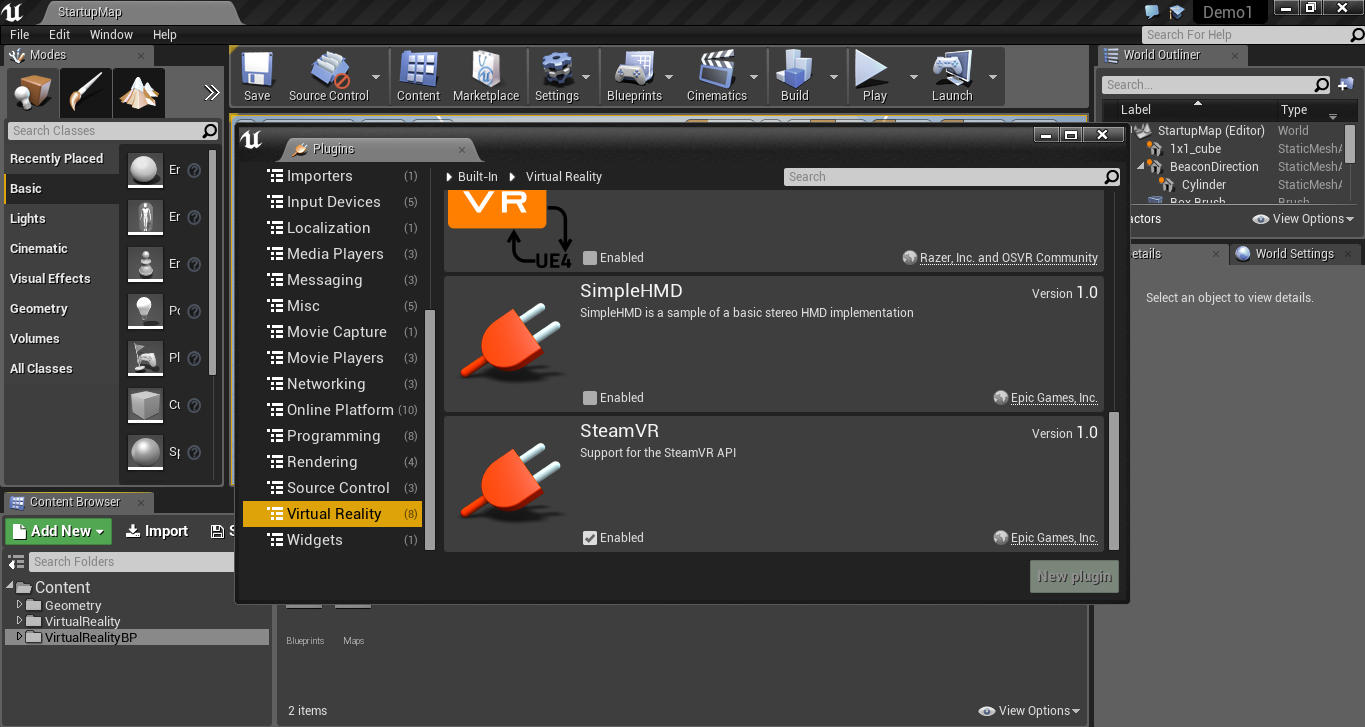Open the Play options dropdown arrow

point(913,77)
